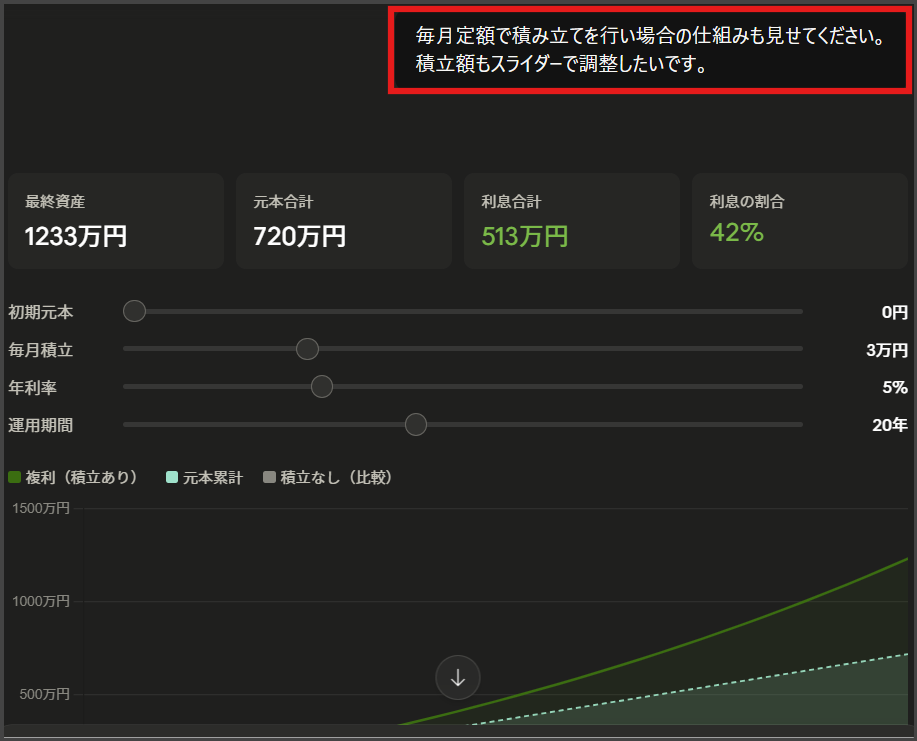Click the 年利率 slider thumb
Screen dimensions: 917x741
click(321, 386)
